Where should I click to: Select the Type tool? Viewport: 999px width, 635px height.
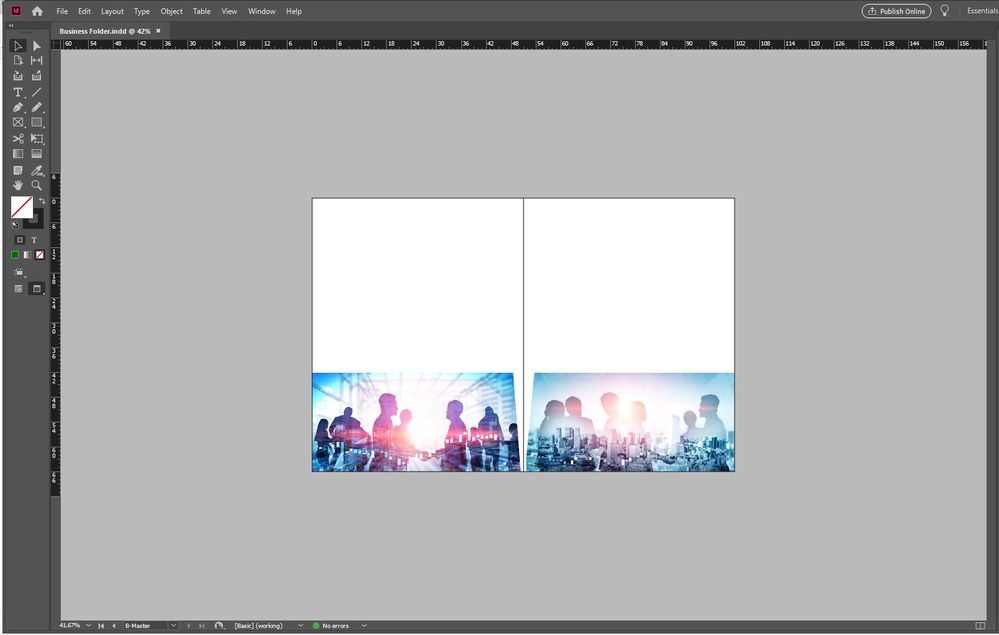(17, 91)
